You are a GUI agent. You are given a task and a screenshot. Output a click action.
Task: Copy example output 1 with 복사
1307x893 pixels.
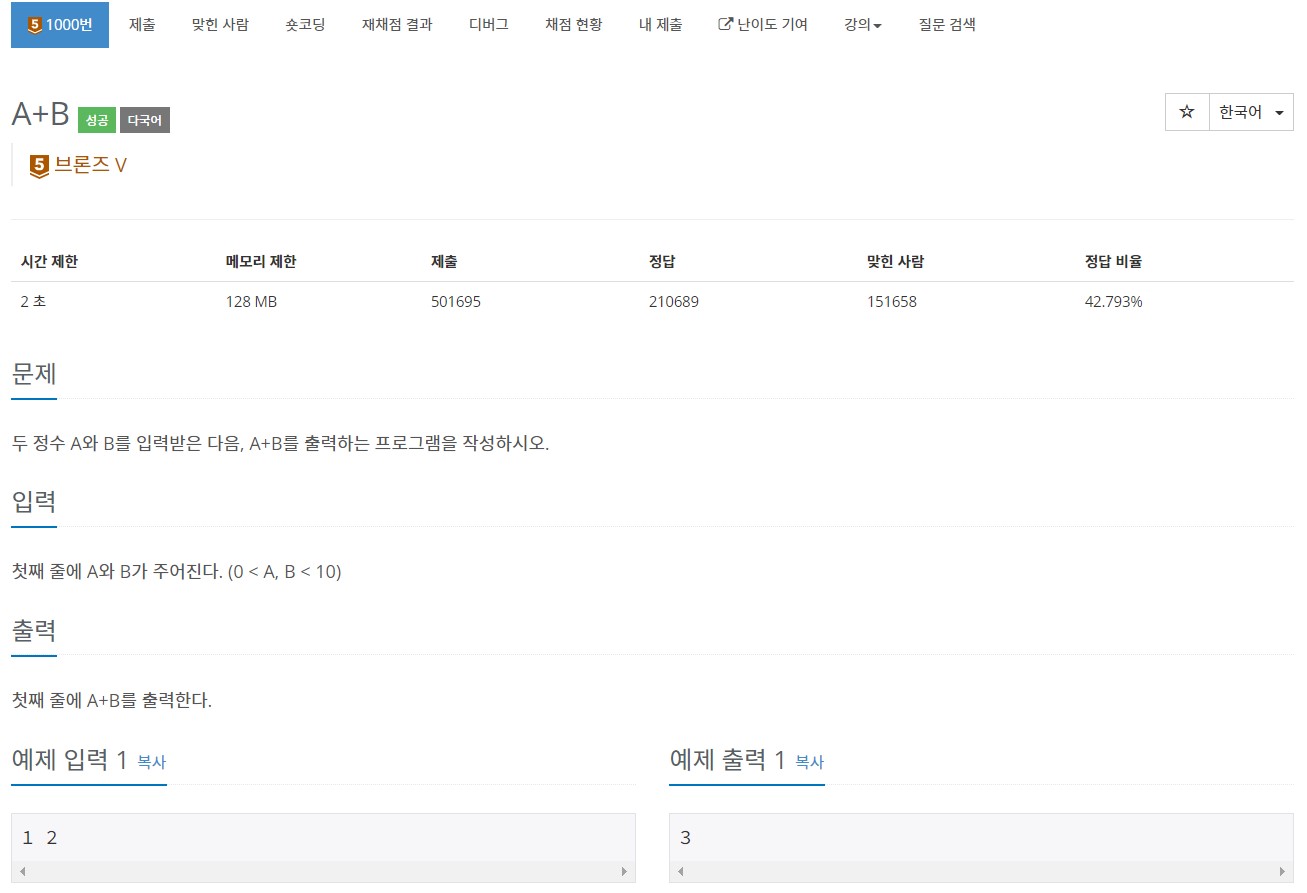coord(809,762)
